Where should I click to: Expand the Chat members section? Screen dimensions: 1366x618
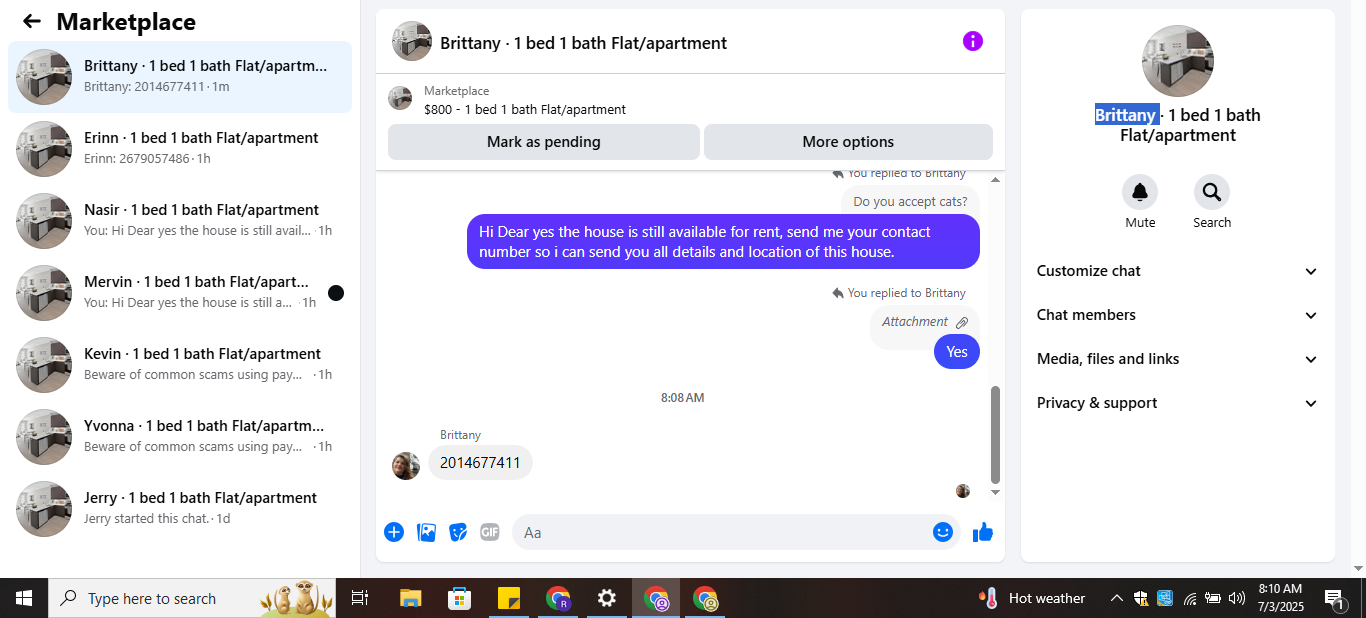1178,315
